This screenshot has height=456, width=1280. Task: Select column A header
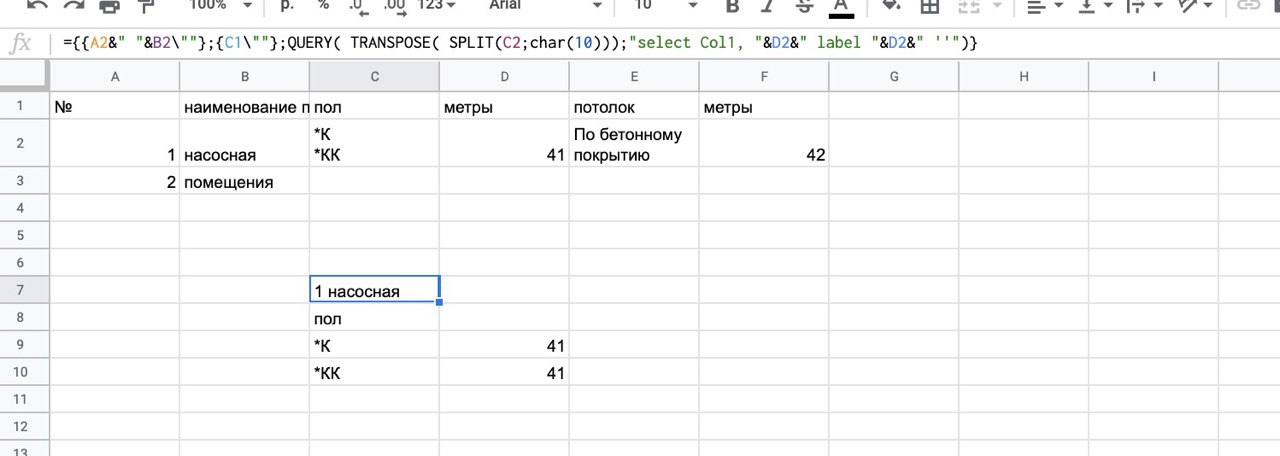[115, 76]
